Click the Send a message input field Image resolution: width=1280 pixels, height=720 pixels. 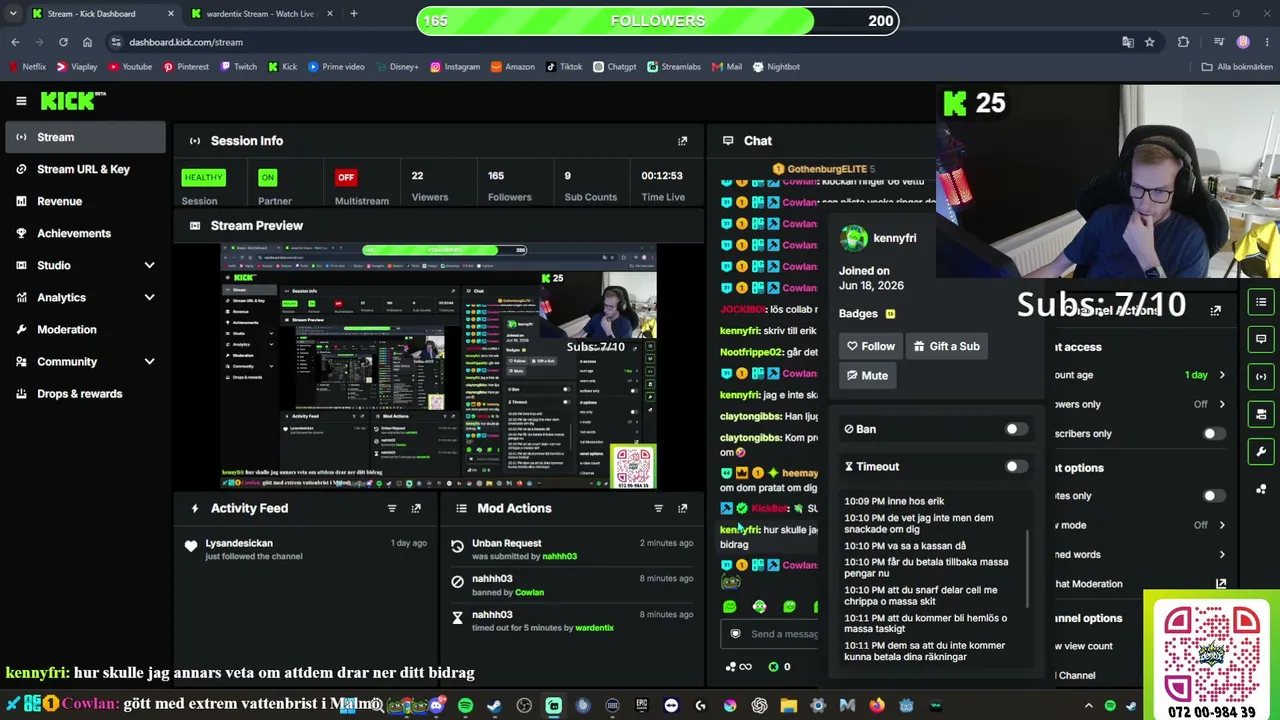tap(769, 633)
